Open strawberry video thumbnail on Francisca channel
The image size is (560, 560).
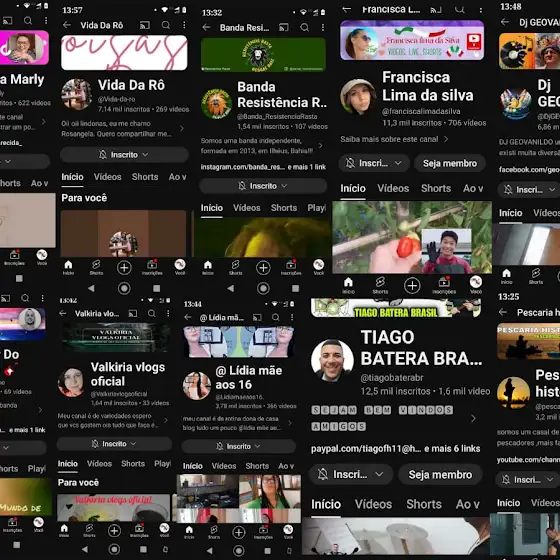point(412,237)
